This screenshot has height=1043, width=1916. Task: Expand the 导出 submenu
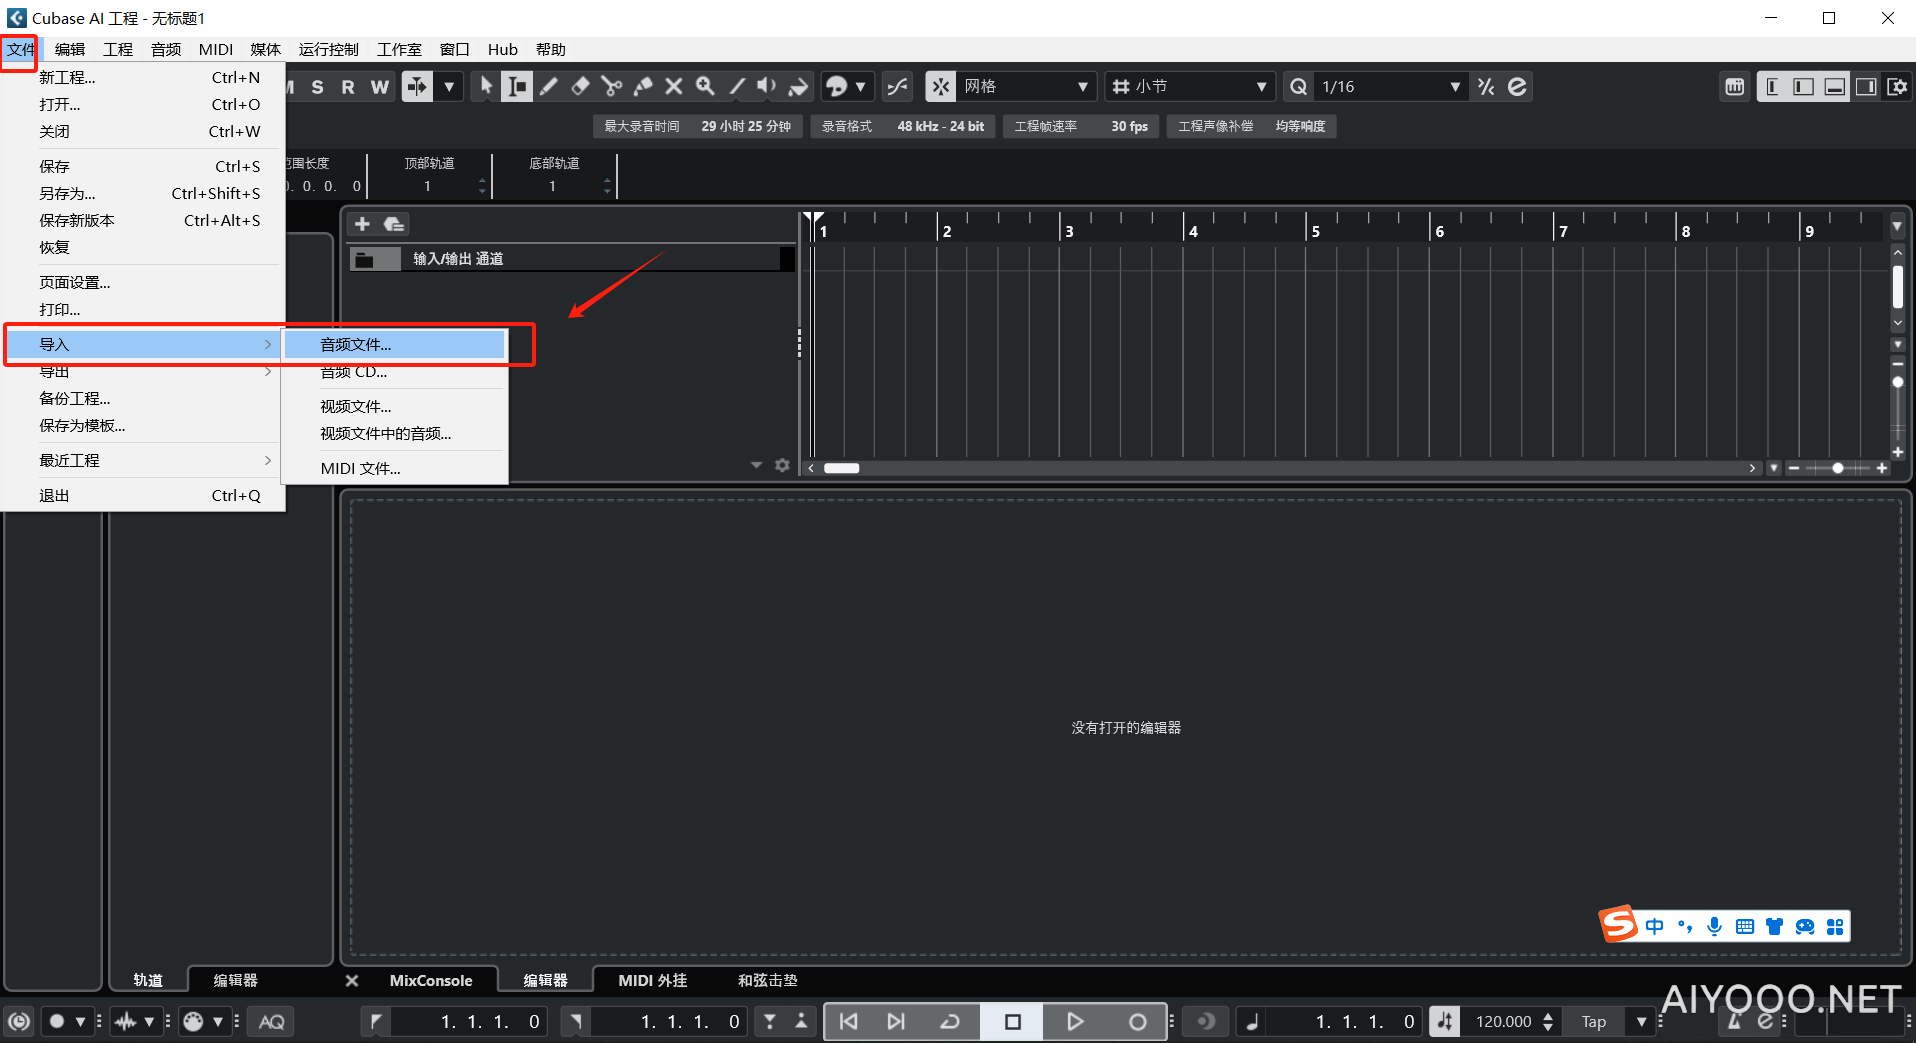pyautogui.click(x=143, y=372)
